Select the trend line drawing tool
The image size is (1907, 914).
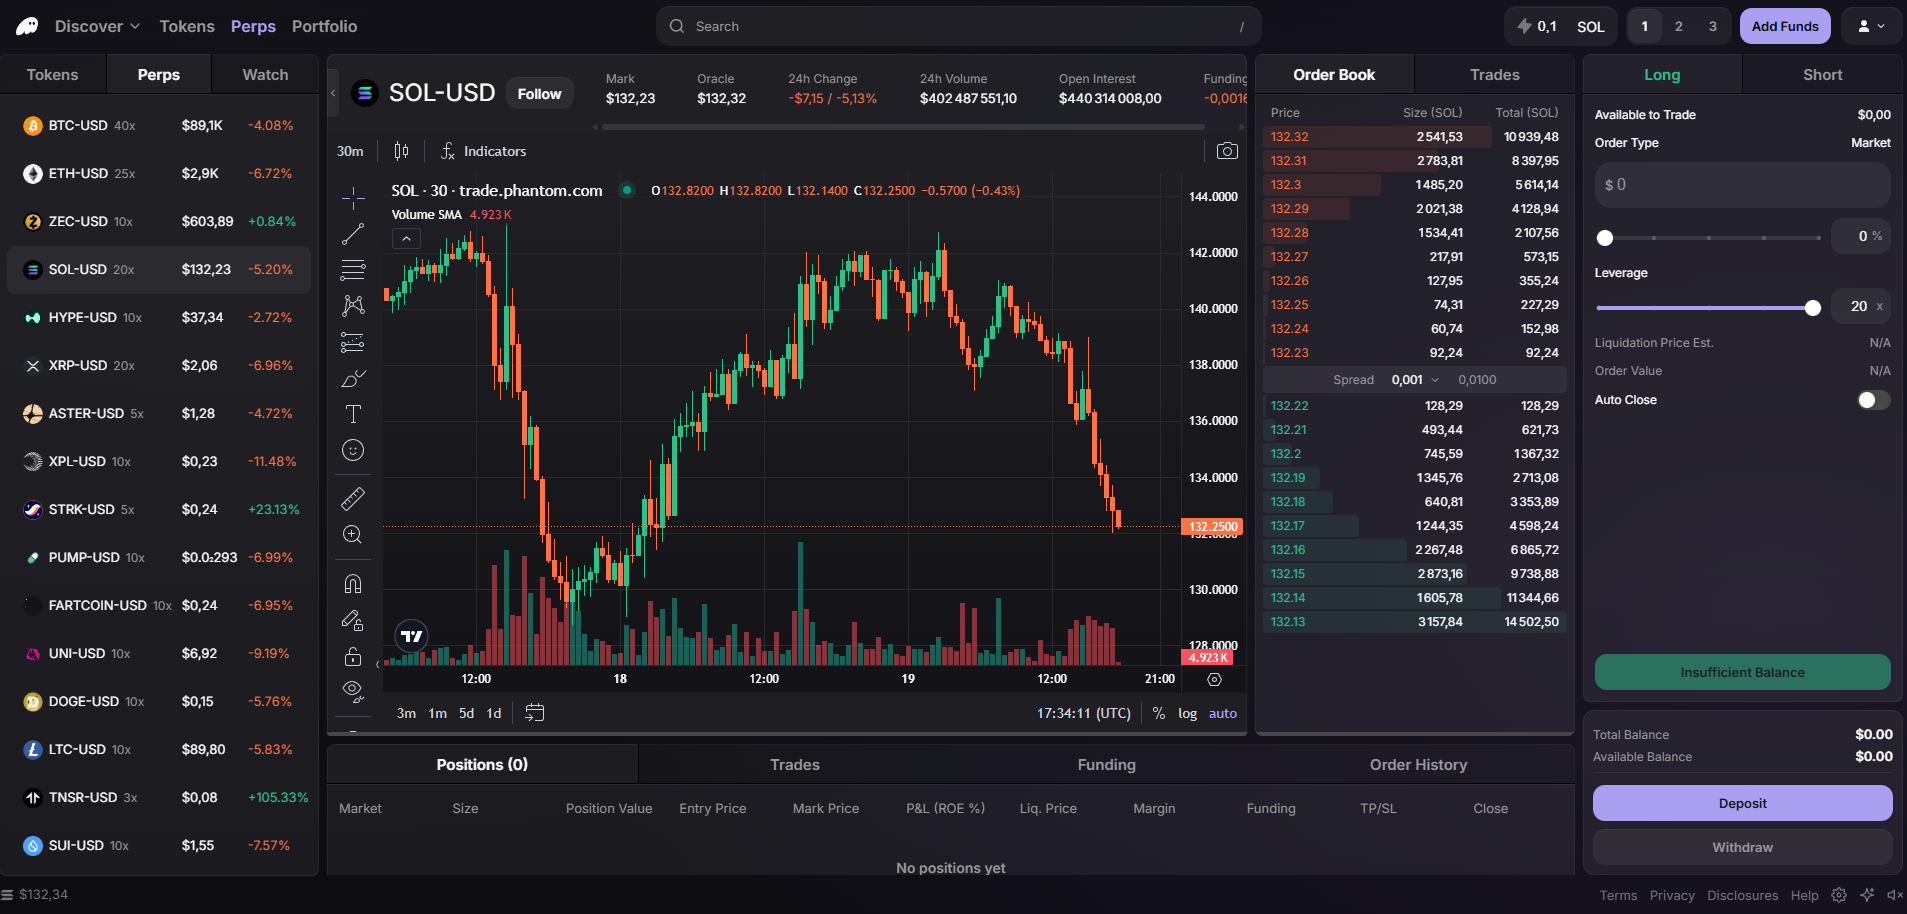click(x=353, y=234)
